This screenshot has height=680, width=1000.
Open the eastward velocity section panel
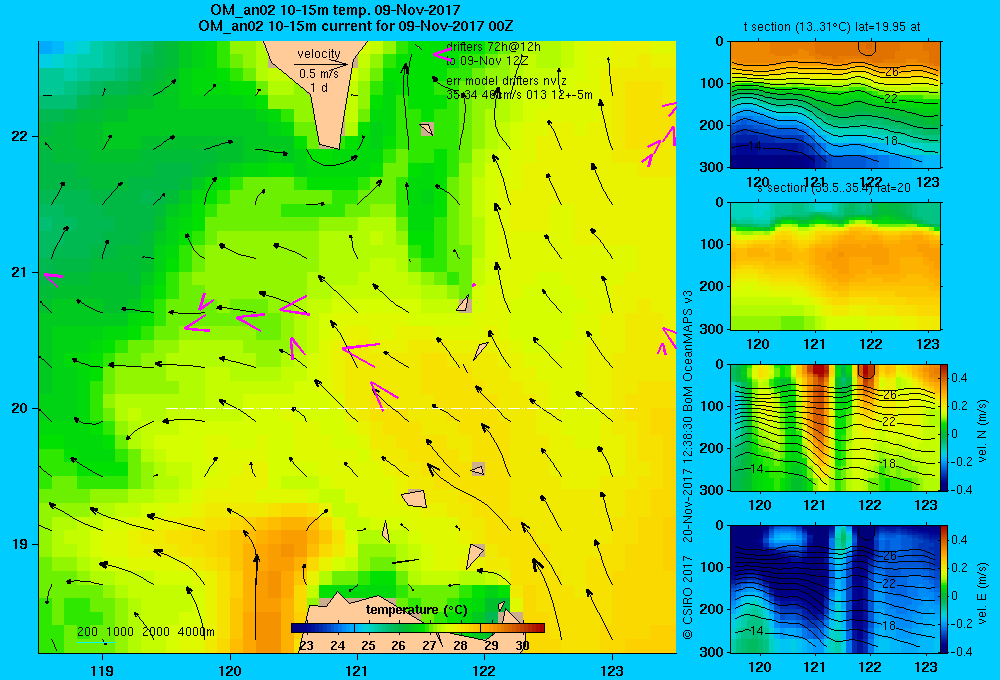coord(835,589)
